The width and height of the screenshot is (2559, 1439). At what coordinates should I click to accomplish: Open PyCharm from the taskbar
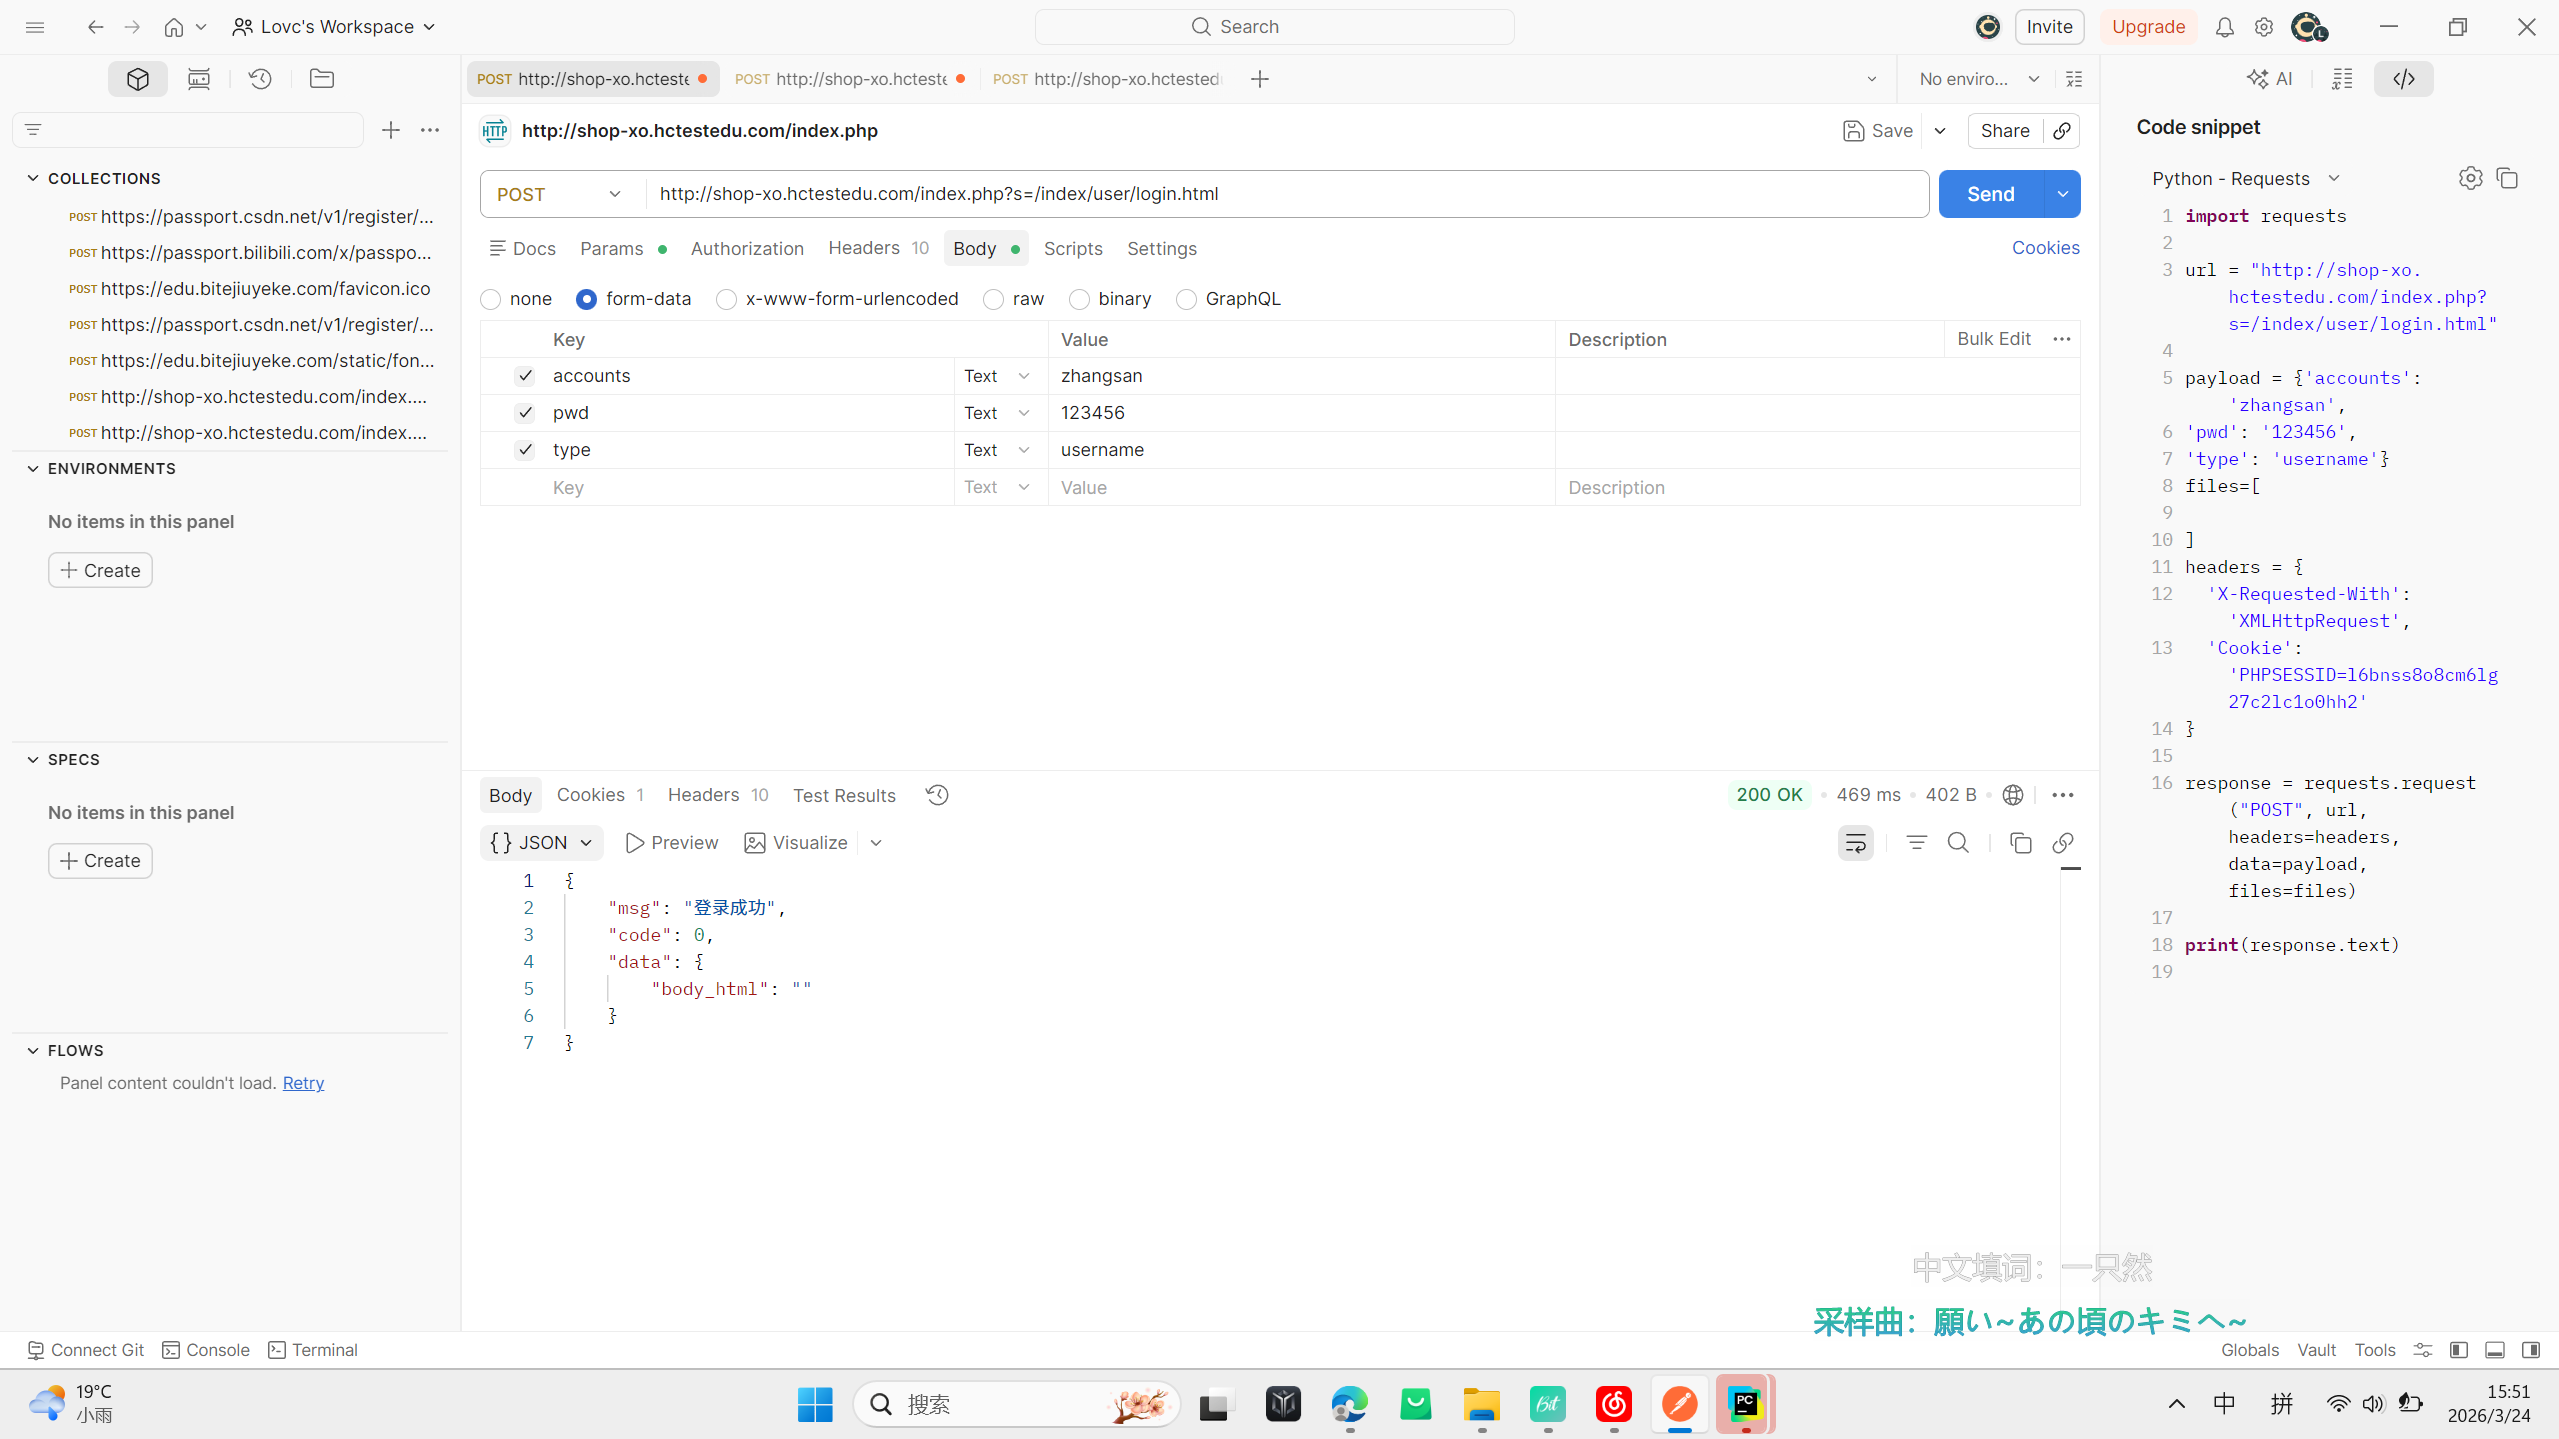pyautogui.click(x=1745, y=1404)
